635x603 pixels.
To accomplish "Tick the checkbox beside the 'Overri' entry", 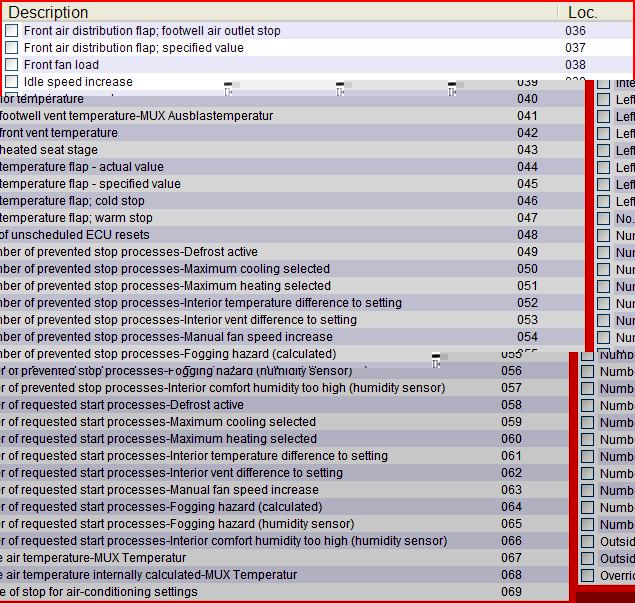I will pyautogui.click(x=588, y=576).
